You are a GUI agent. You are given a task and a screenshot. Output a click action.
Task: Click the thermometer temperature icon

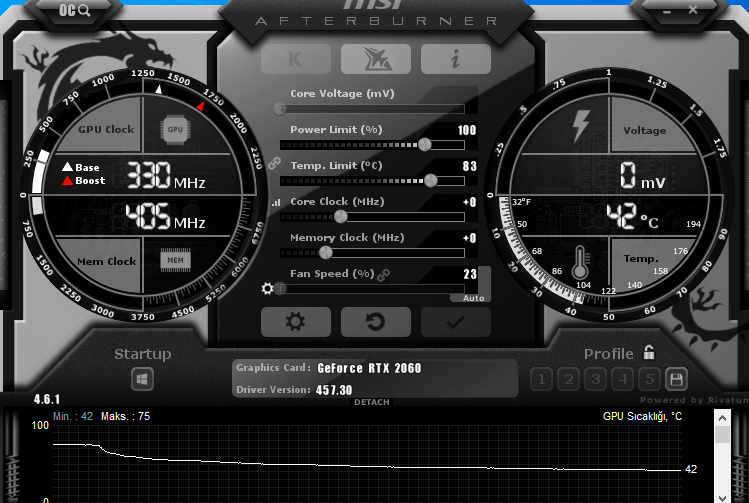580,263
